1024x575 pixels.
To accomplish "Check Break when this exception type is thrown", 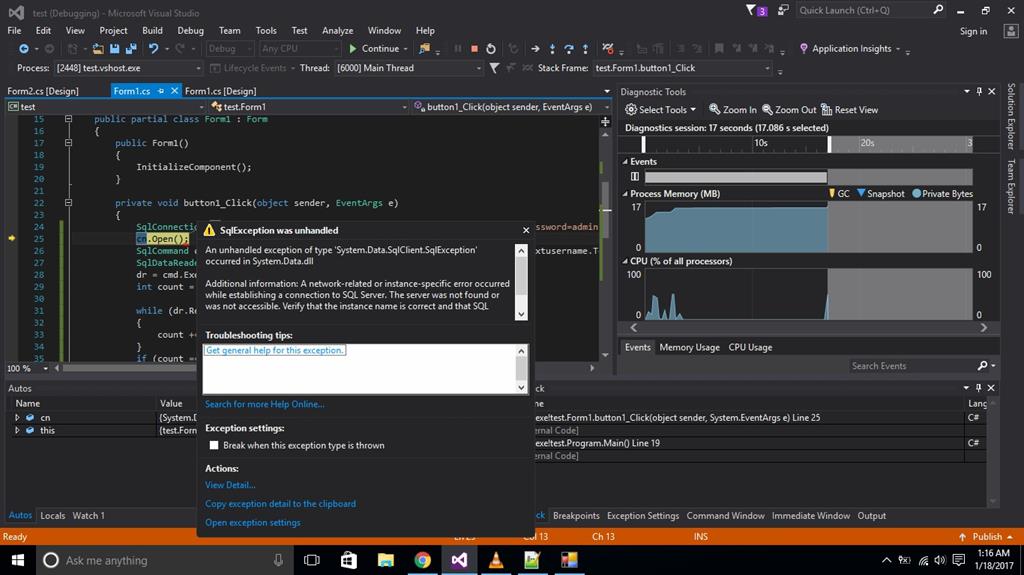I will pos(214,446).
